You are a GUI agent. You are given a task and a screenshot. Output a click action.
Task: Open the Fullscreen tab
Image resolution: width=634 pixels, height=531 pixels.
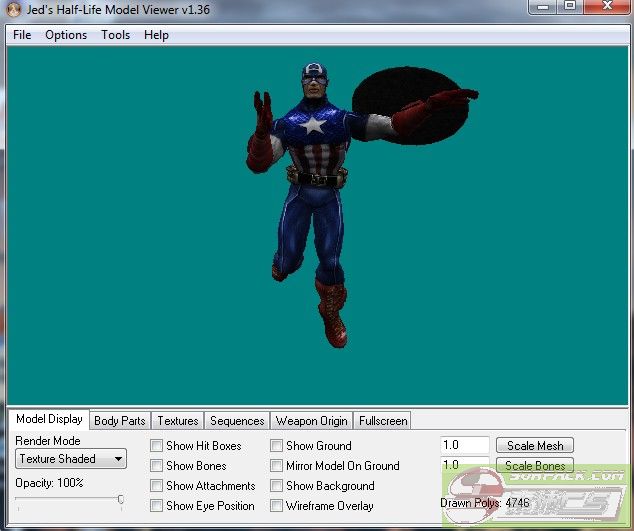(x=382, y=421)
